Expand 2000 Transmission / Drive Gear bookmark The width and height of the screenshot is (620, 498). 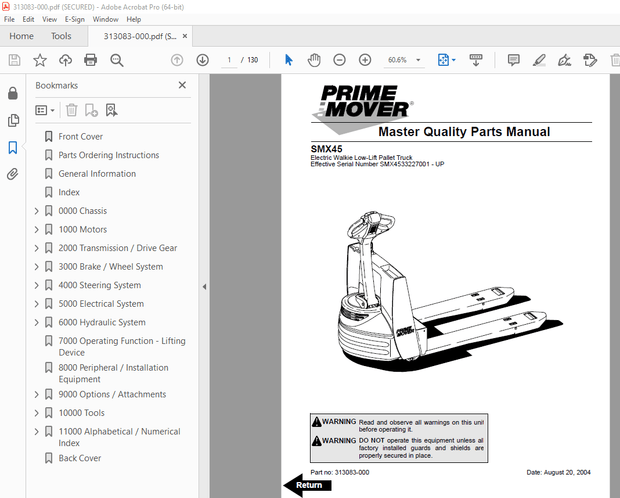tap(36, 248)
